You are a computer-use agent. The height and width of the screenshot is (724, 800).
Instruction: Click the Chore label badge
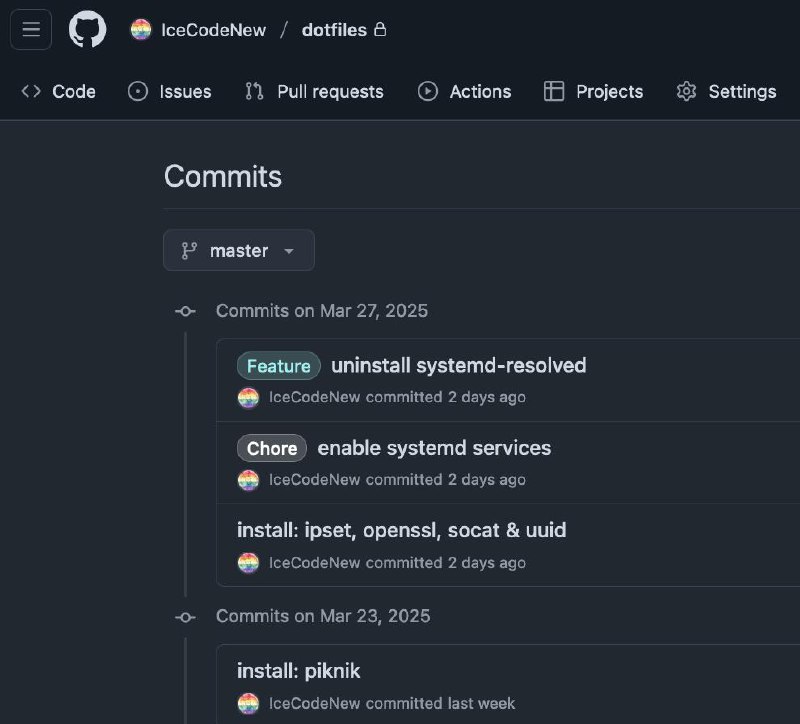[271, 448]
